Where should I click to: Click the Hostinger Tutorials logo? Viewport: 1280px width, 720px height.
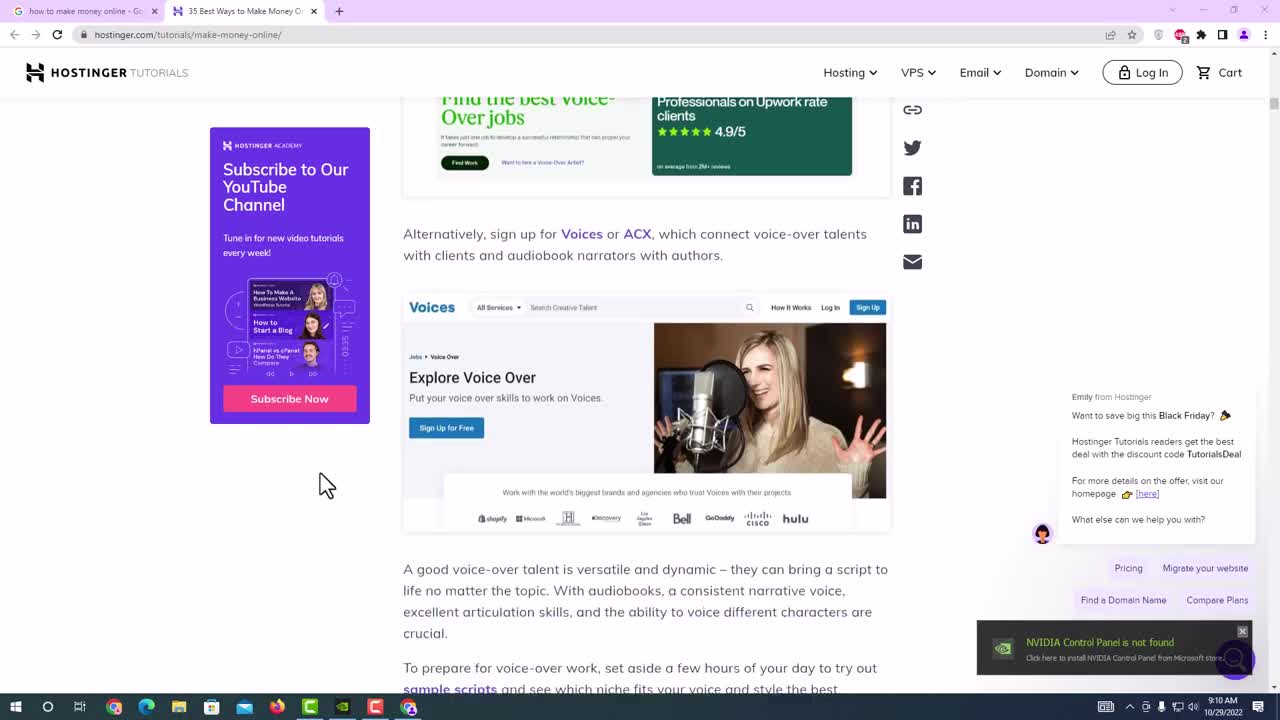click(x=107, y=72)
